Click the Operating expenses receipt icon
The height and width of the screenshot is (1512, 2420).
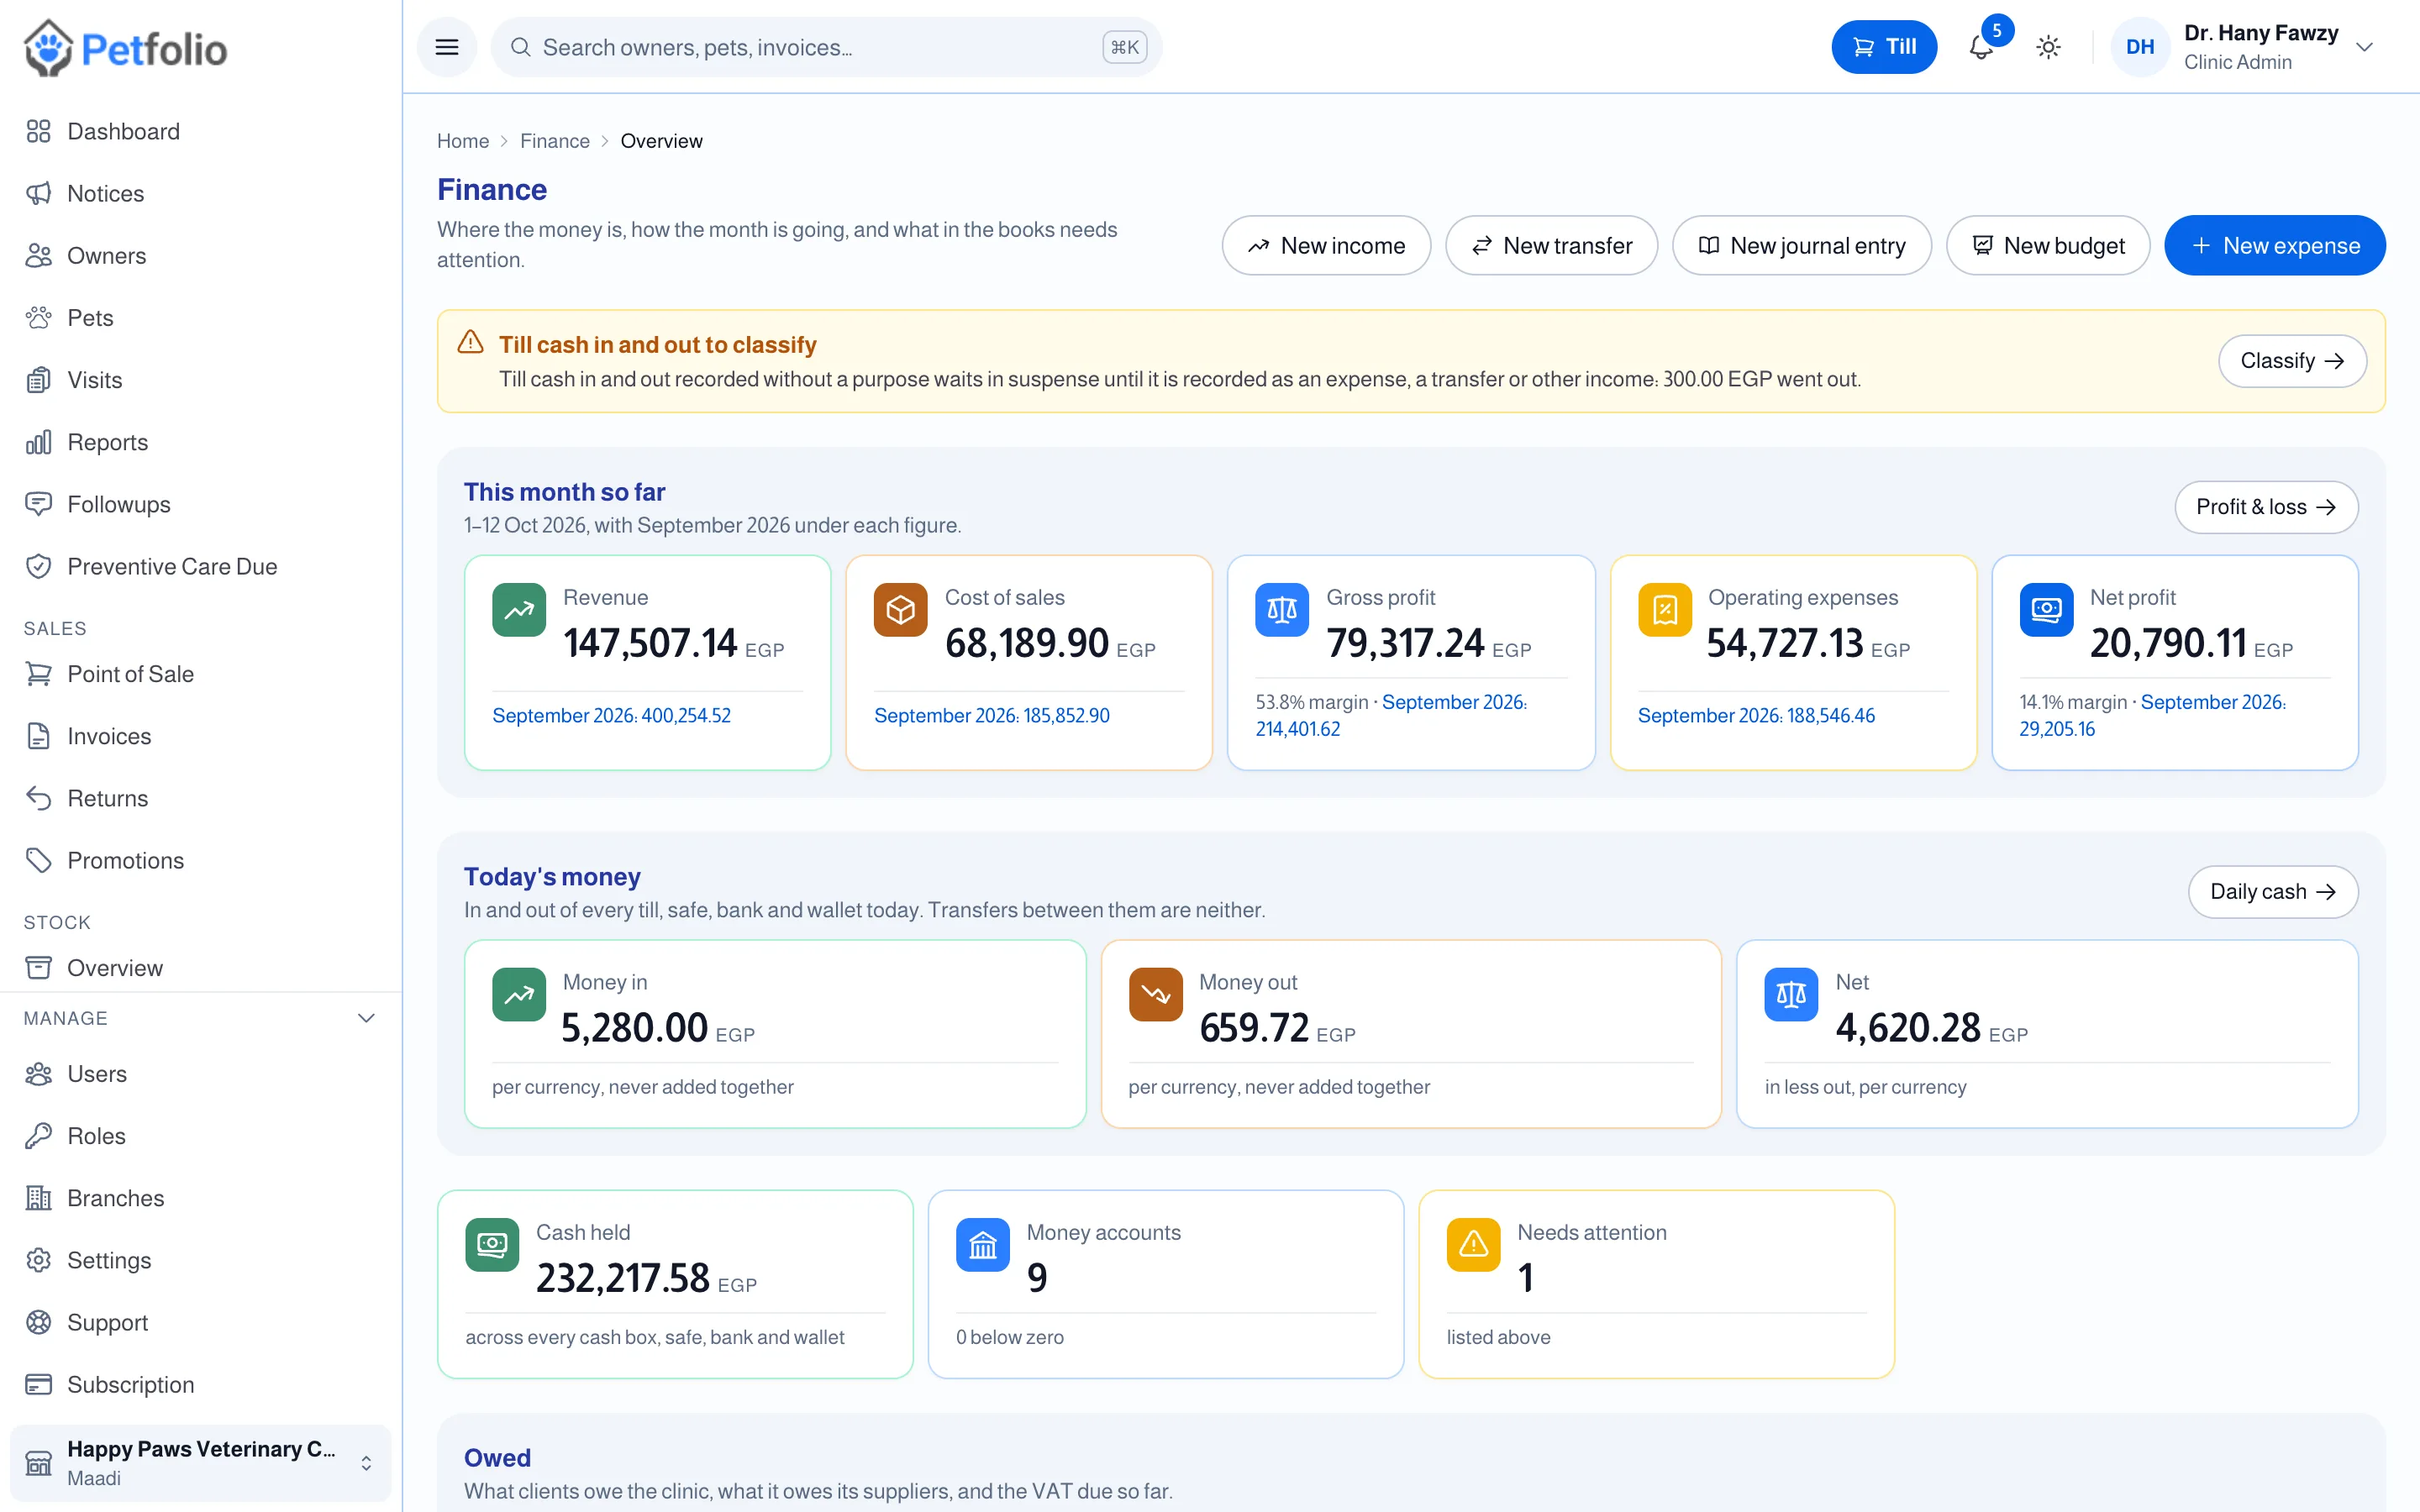(x=1664, y=609)
